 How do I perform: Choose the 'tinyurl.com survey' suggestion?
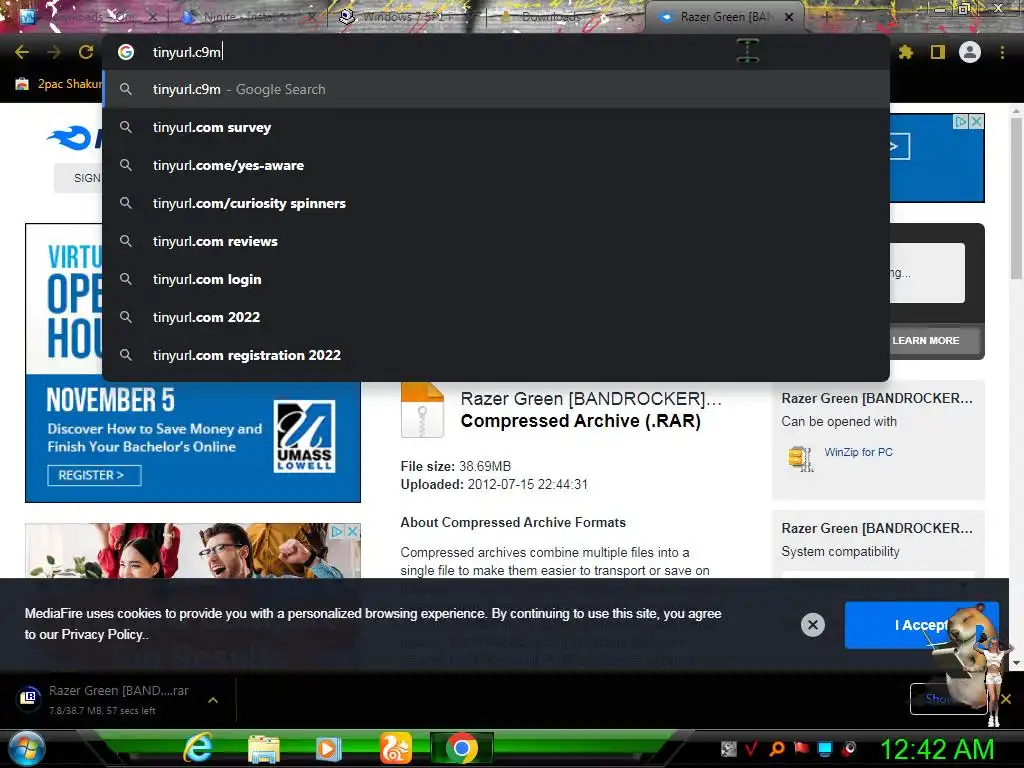point(496,127)
